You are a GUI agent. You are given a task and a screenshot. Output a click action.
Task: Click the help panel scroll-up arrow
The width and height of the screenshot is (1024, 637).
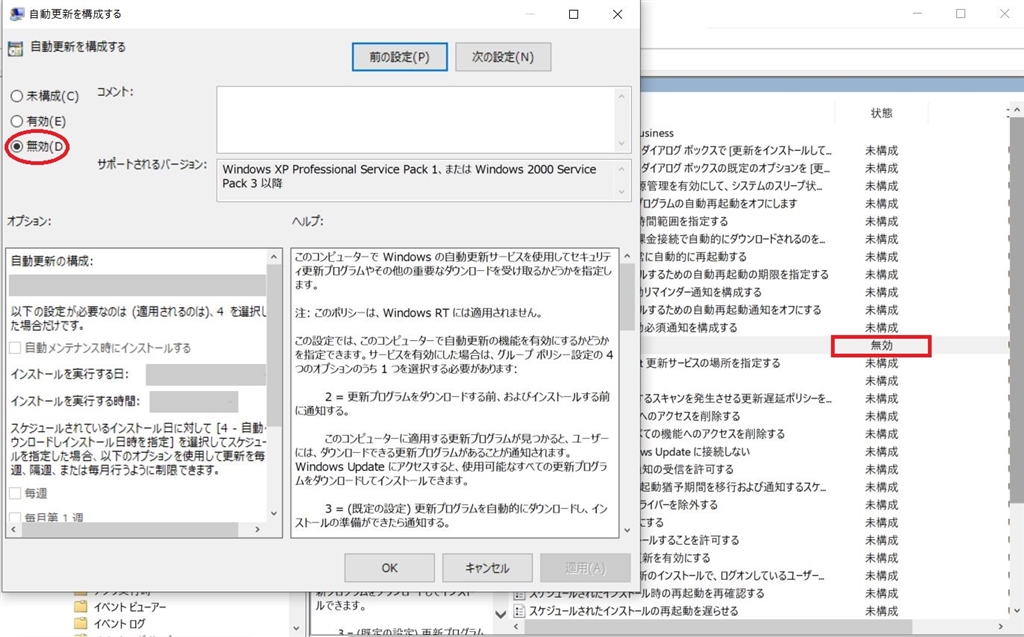627,256
